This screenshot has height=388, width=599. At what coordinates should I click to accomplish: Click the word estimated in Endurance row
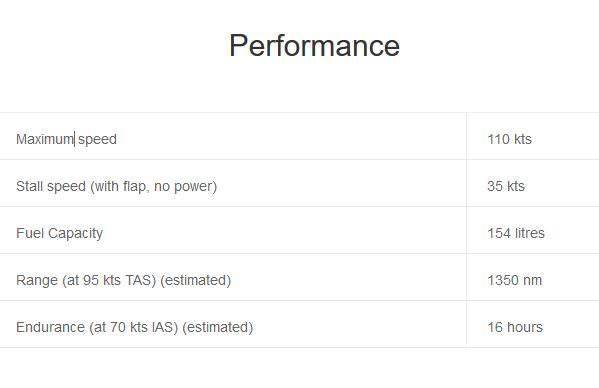click(218, 327)
